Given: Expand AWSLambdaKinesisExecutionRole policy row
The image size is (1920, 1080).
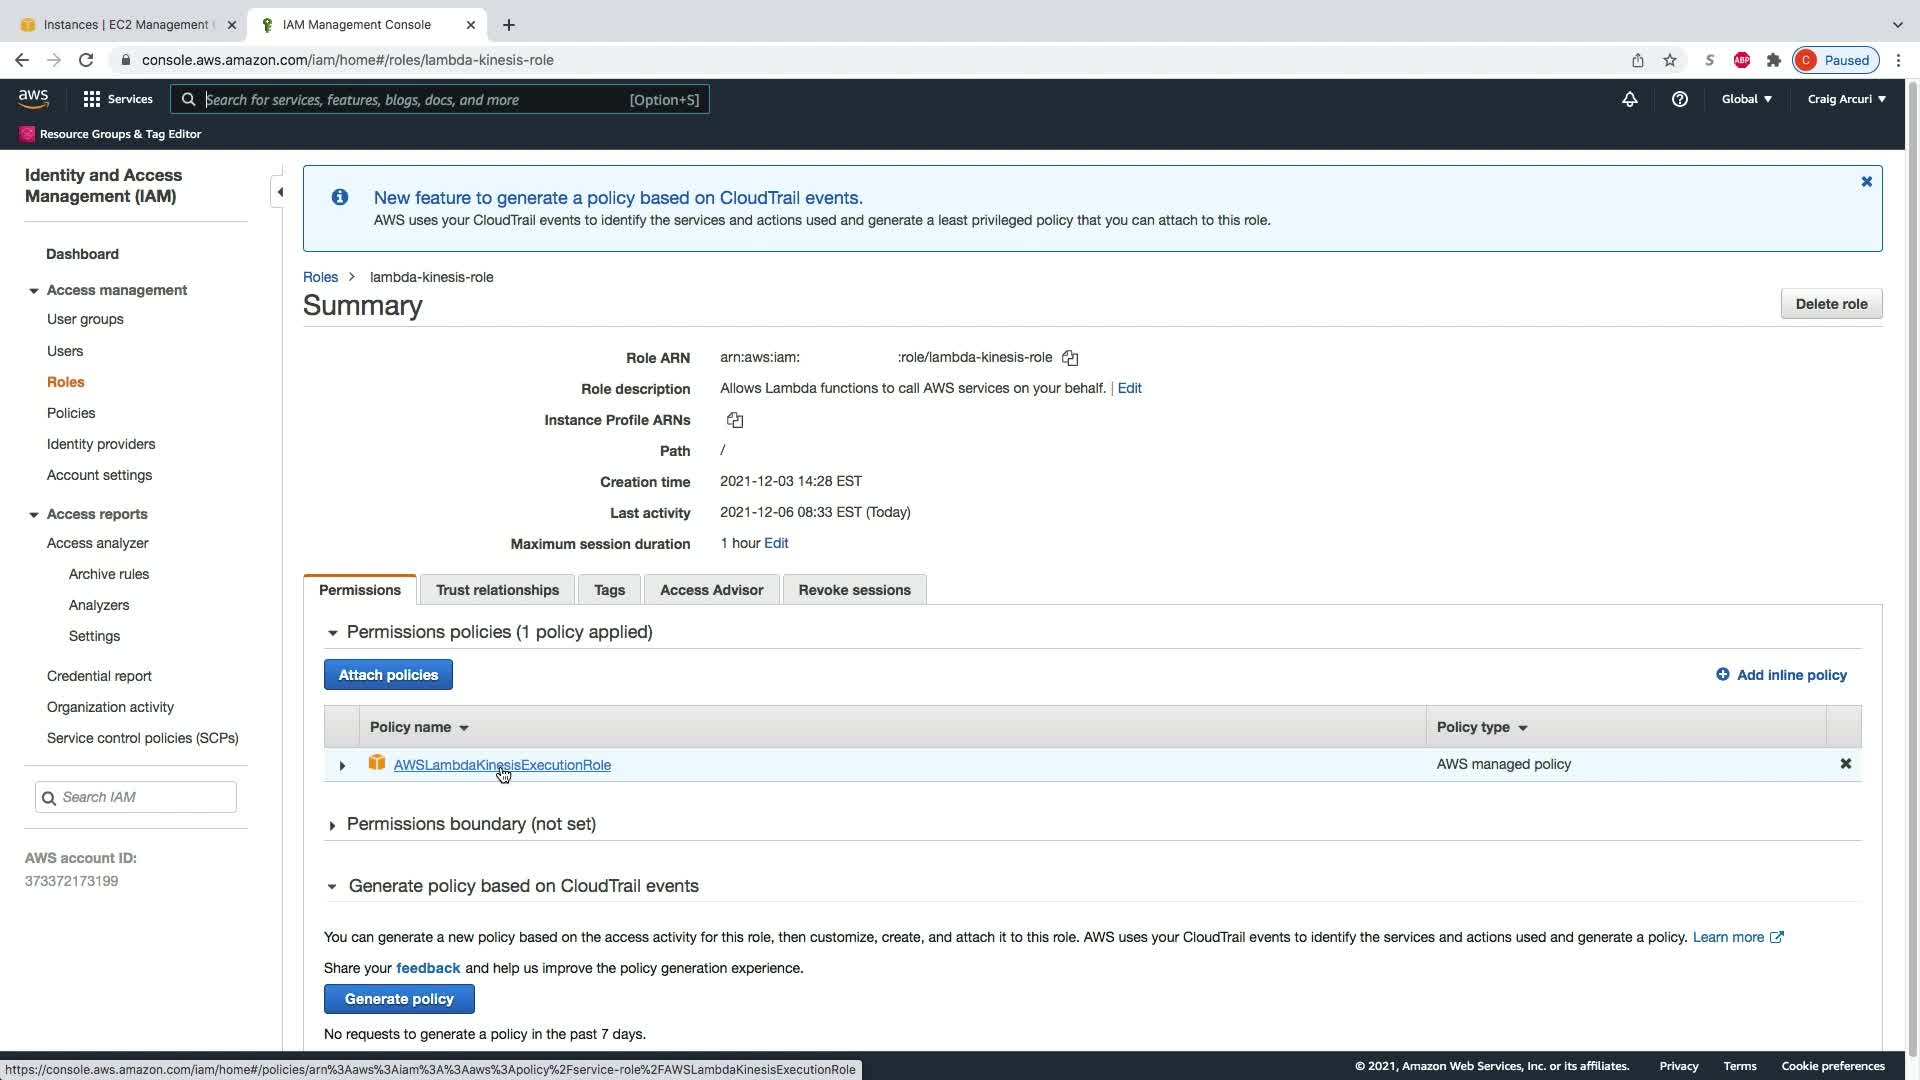Looking at the screenshot, I should pos(342,766).
